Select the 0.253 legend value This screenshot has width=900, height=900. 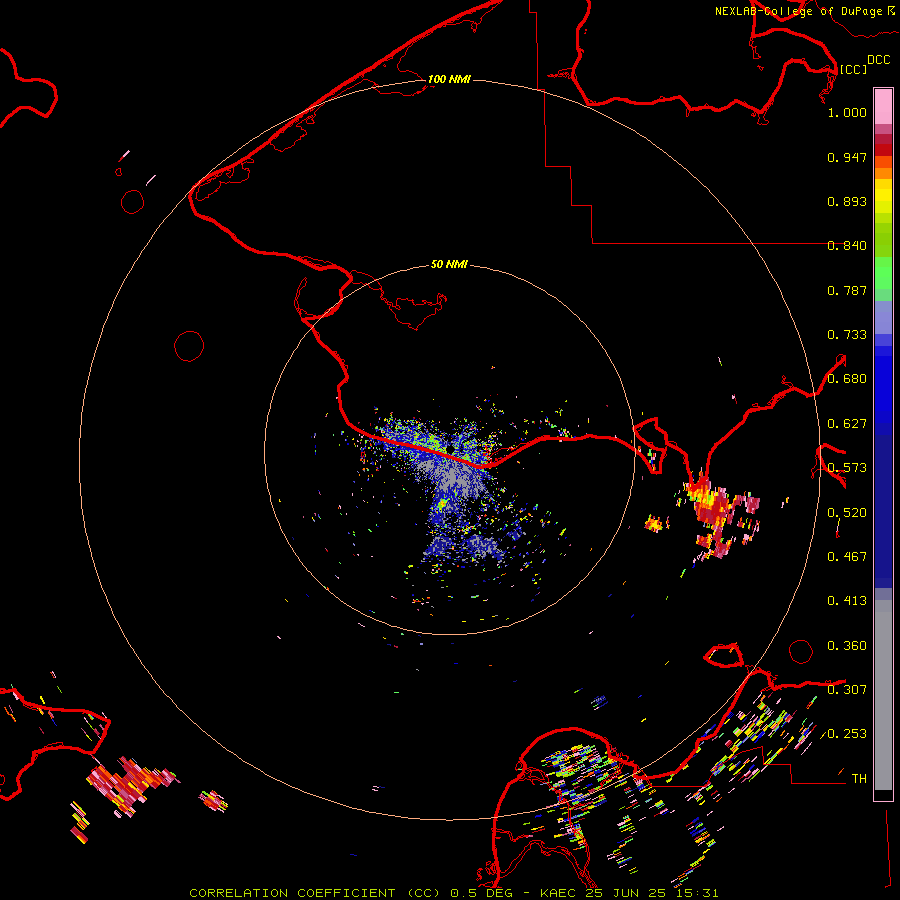point(847,734)
